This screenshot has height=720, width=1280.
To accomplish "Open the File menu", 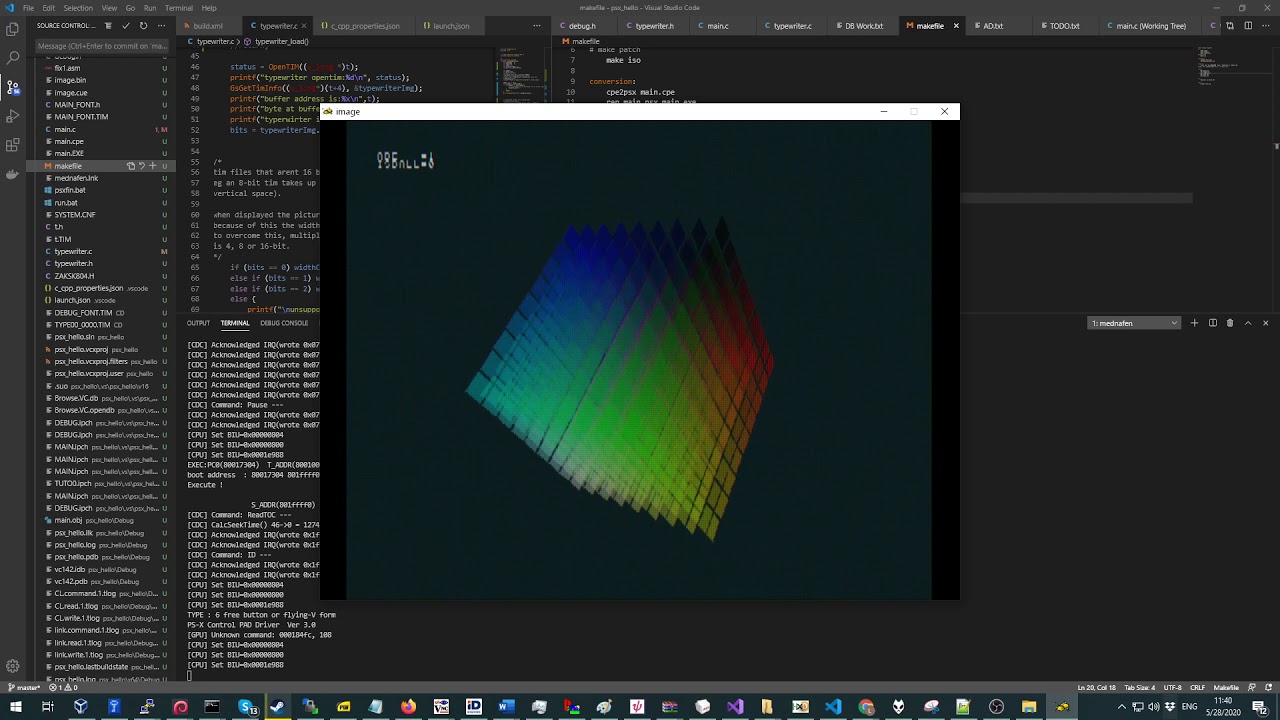I will point(28,8).
